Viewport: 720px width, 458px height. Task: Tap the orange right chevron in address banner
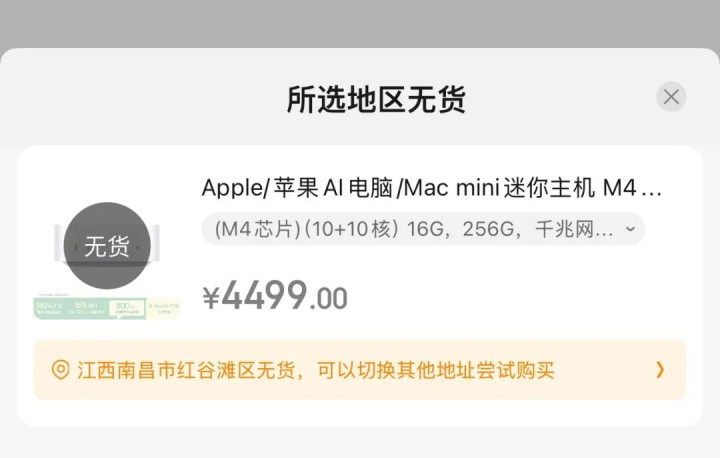click(x=660, y=369)
